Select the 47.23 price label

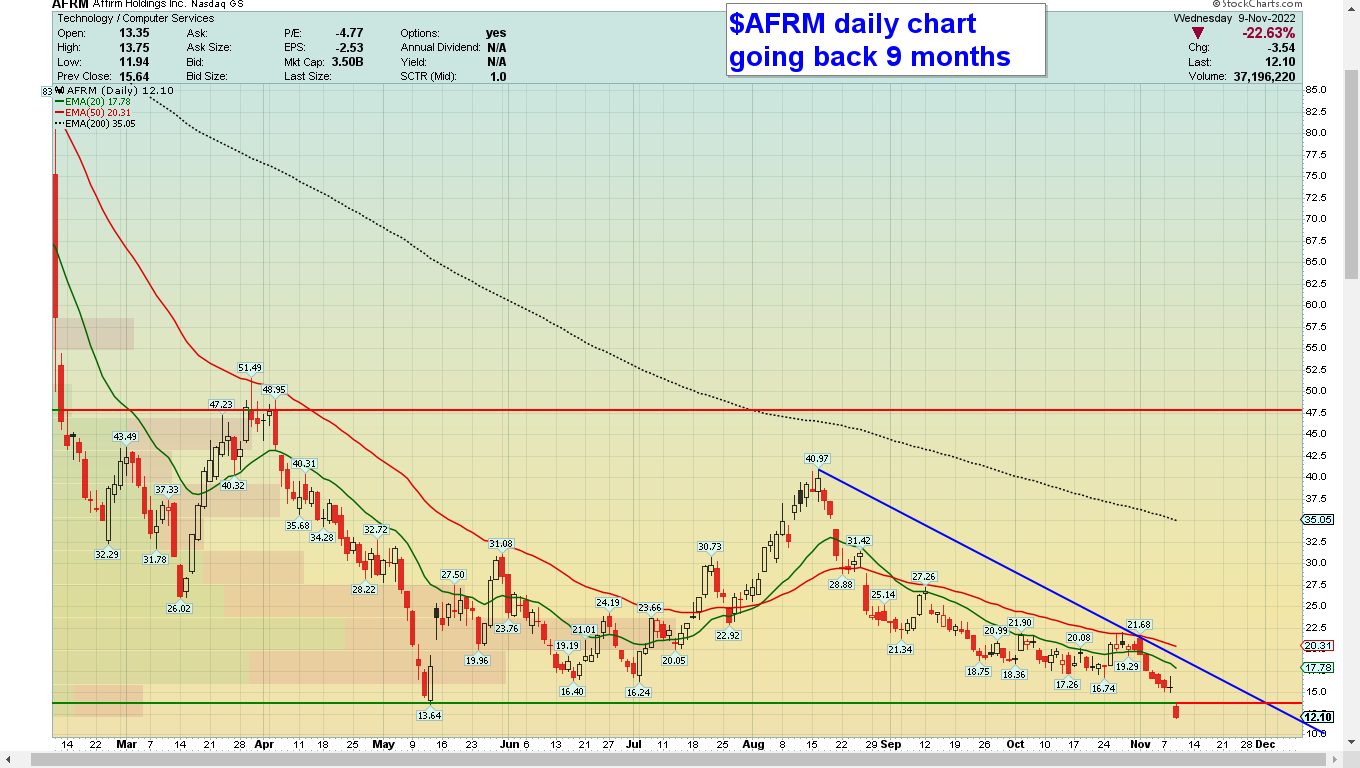(x=221, y=404)
